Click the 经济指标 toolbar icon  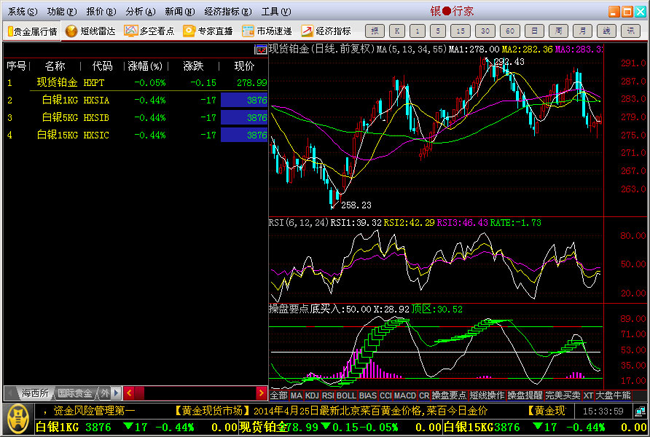coord(324,31)
